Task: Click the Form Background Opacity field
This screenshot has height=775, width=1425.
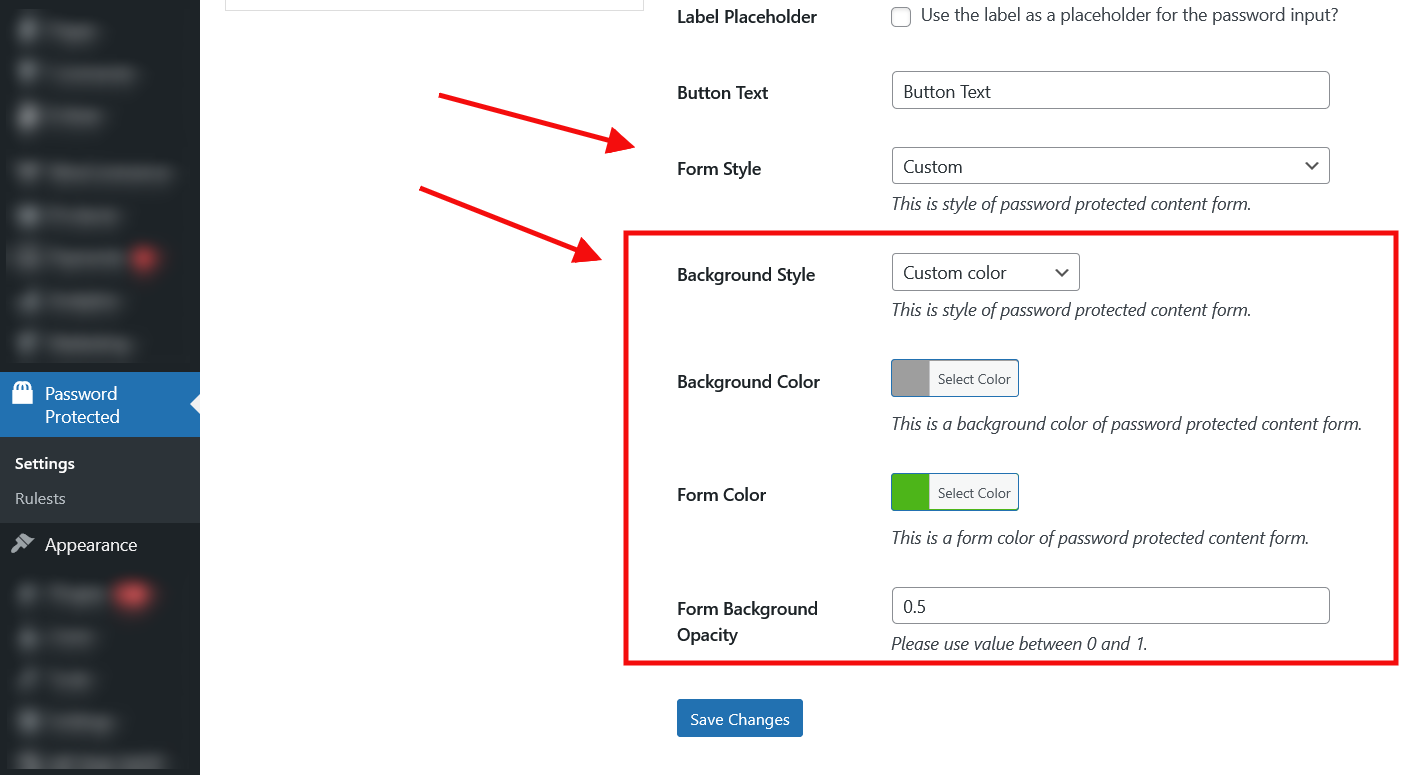Action: point(1110,606)
